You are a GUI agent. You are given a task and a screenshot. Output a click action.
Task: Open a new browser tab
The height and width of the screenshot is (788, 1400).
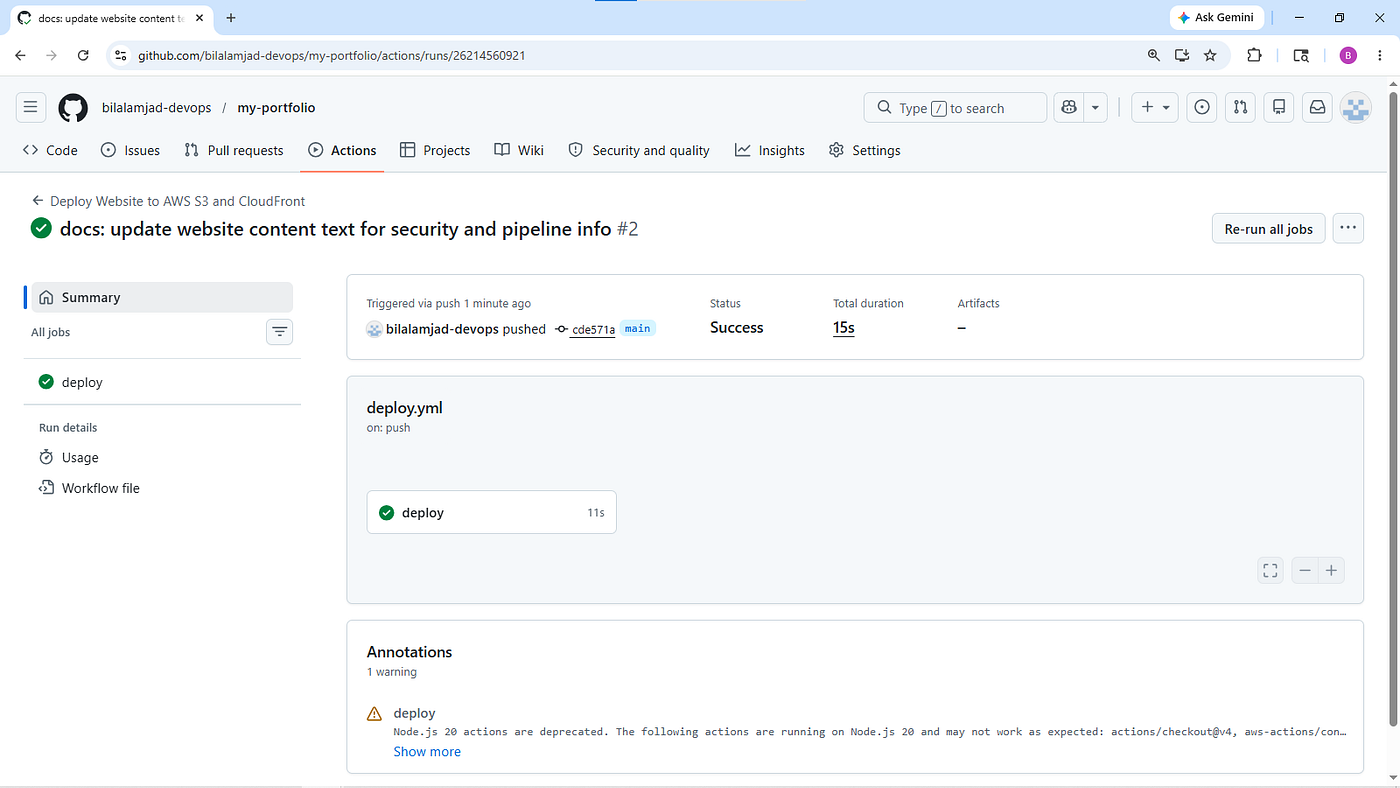click(x=231, y=18)
